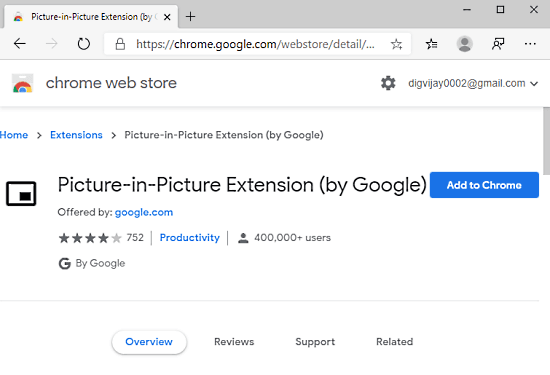This screenshot has height=375, width=550.
Task: Click the forward navigation arrow
Action: pyautogui.click(x=52, y=44)
